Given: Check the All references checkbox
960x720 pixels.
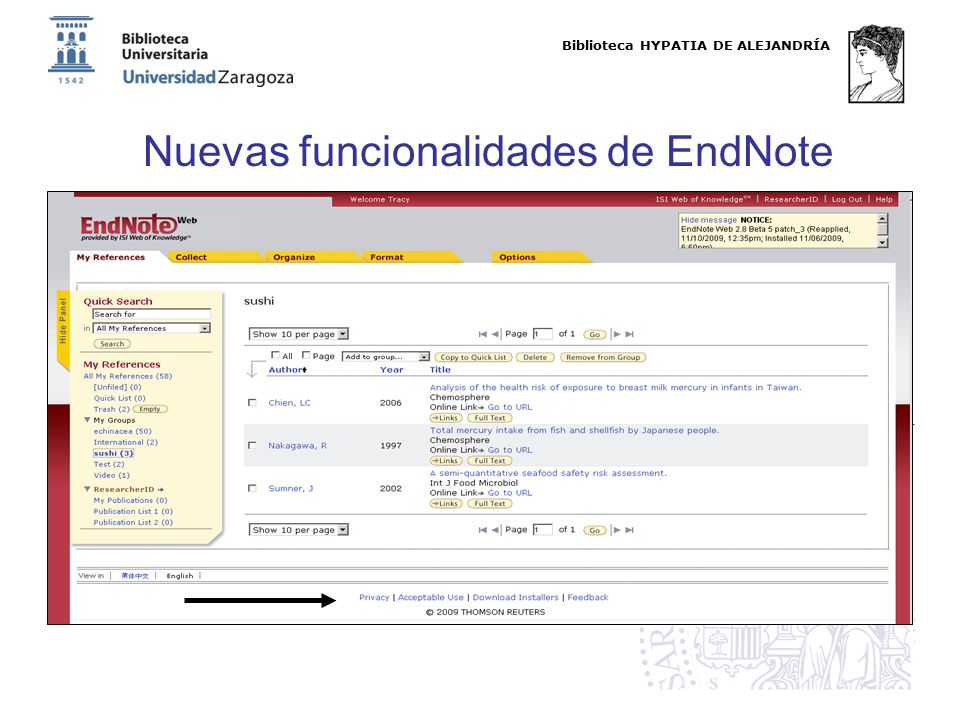Looking at the screenshot, I should (276, 355).
